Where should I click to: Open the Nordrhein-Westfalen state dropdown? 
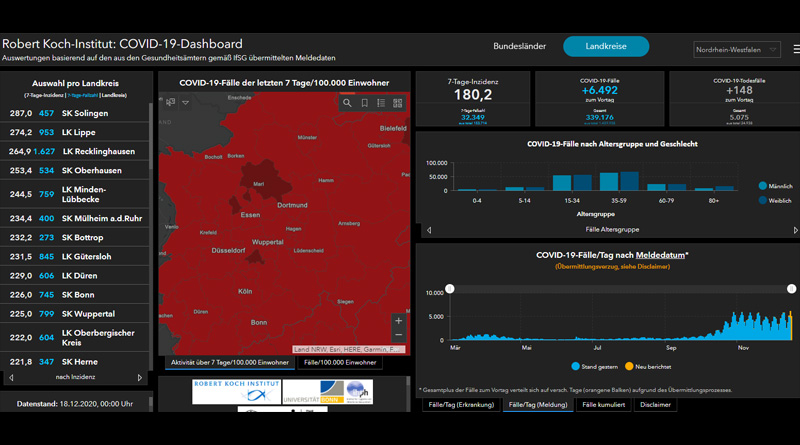[x=737, y=50]
